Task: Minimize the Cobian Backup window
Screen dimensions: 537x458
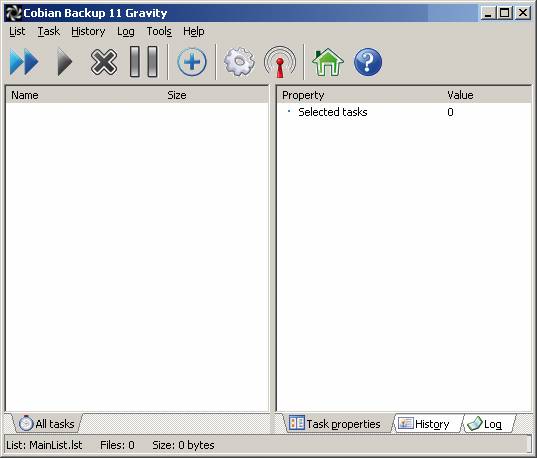Action: tap(488, 13)
